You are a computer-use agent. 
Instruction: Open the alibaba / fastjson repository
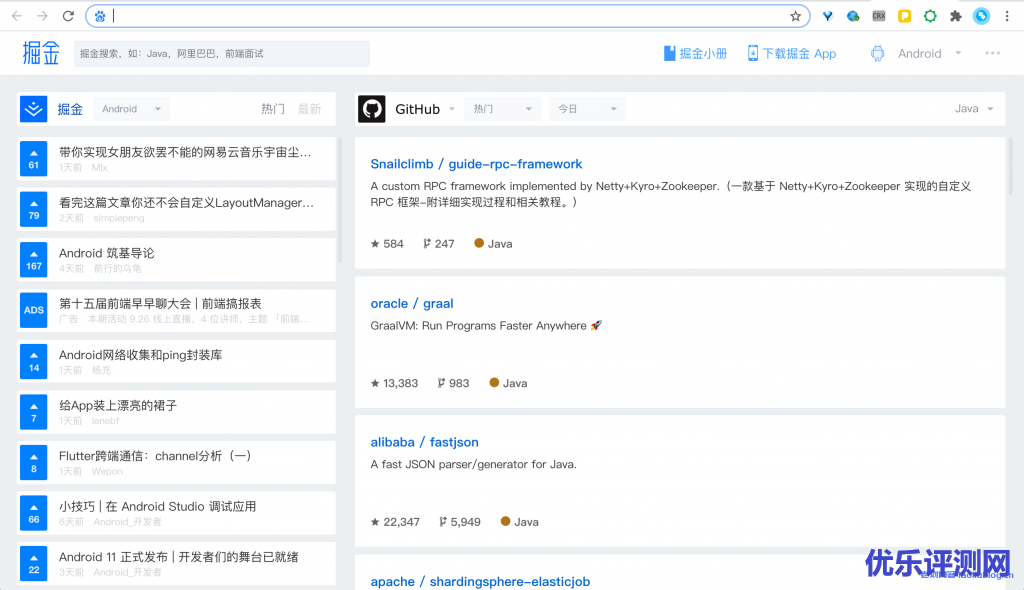tap(424, 442)
